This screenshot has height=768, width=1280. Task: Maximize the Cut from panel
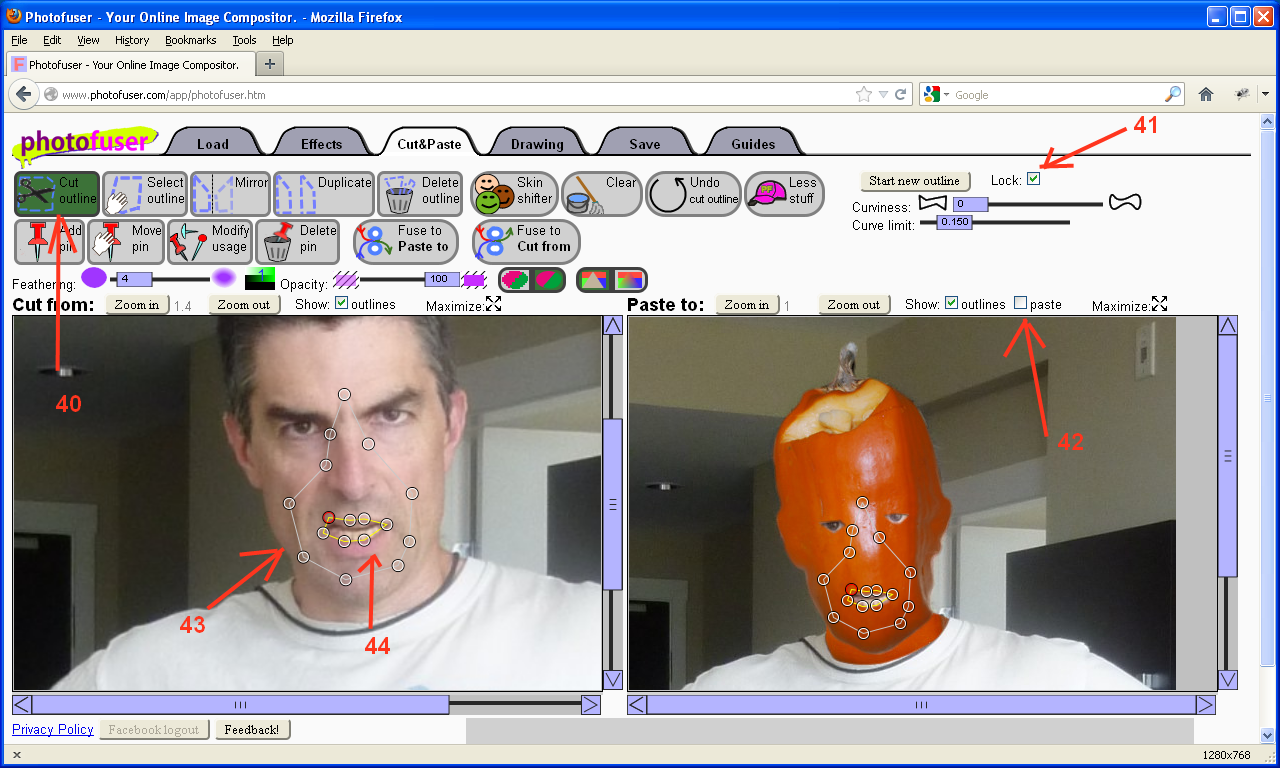(494, 304)
